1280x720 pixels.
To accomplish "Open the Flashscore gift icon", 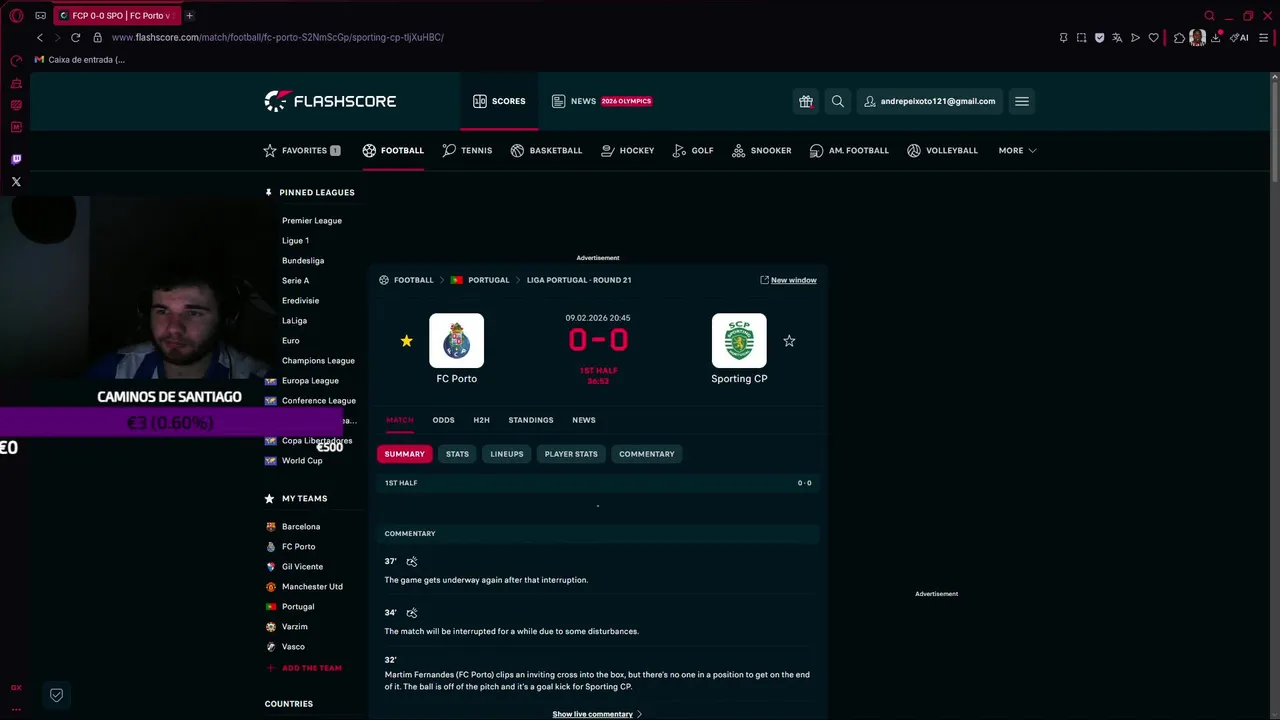I will [x=806, y=101].
